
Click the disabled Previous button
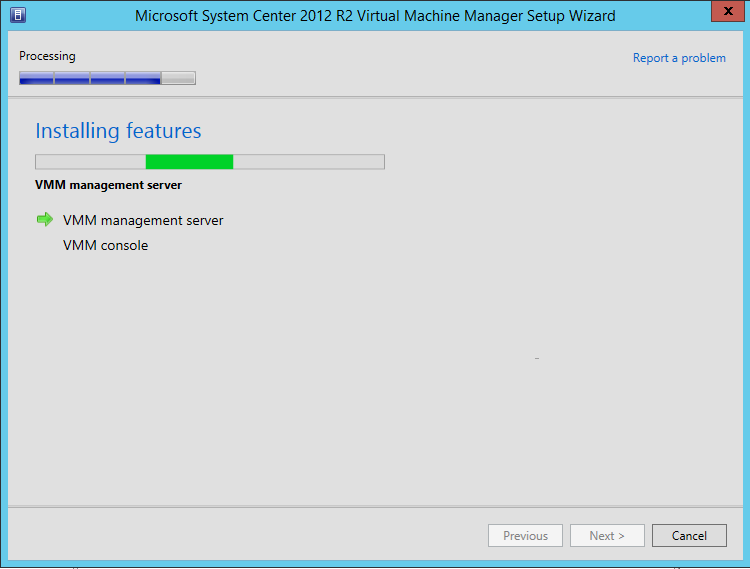click(525, 536)
